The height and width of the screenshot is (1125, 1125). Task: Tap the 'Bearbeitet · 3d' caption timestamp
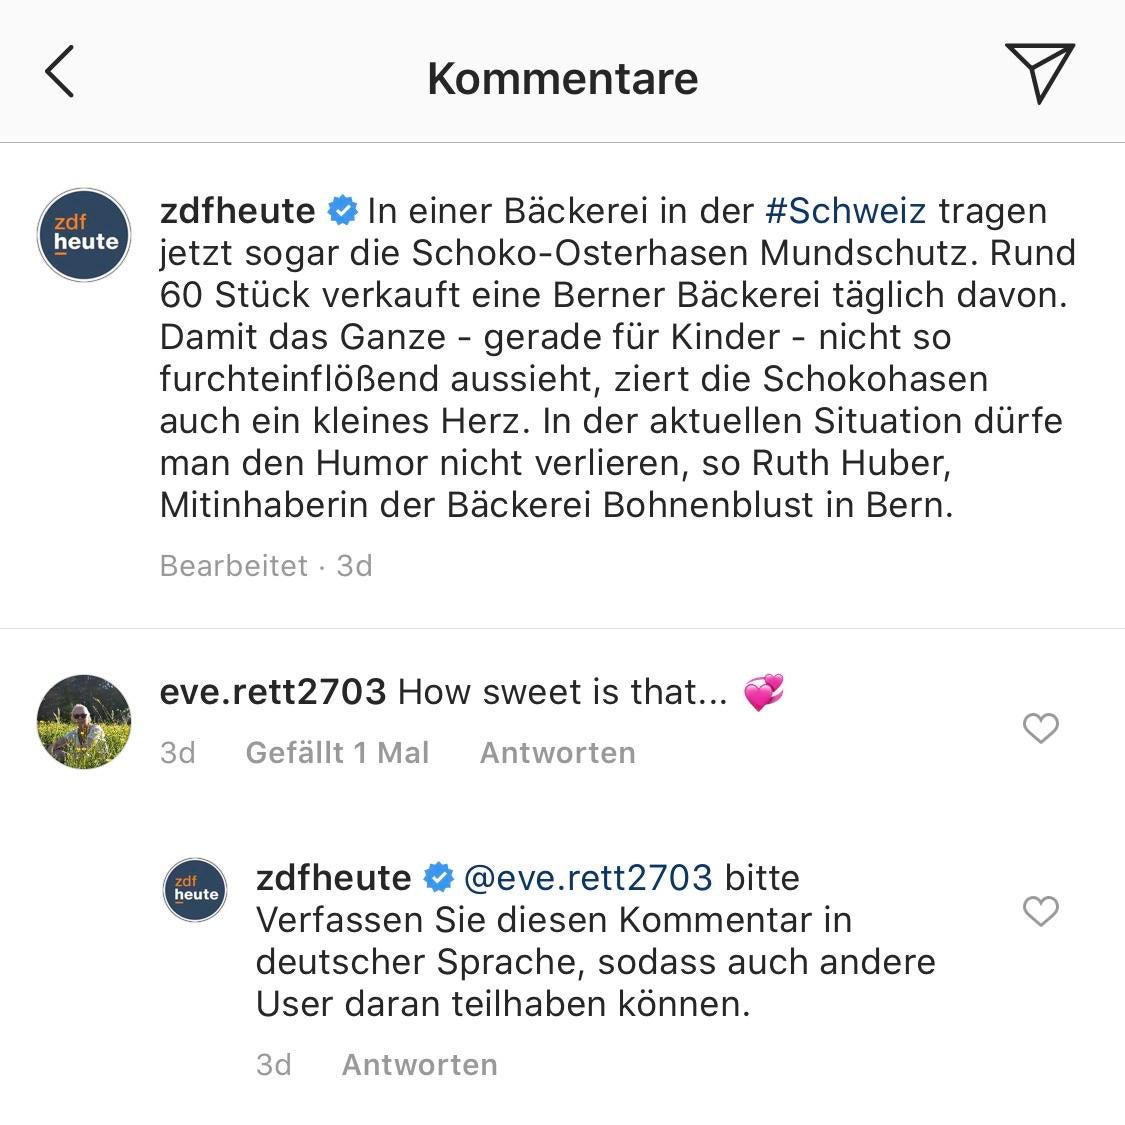pyautogui.click(x=266, y=565)
